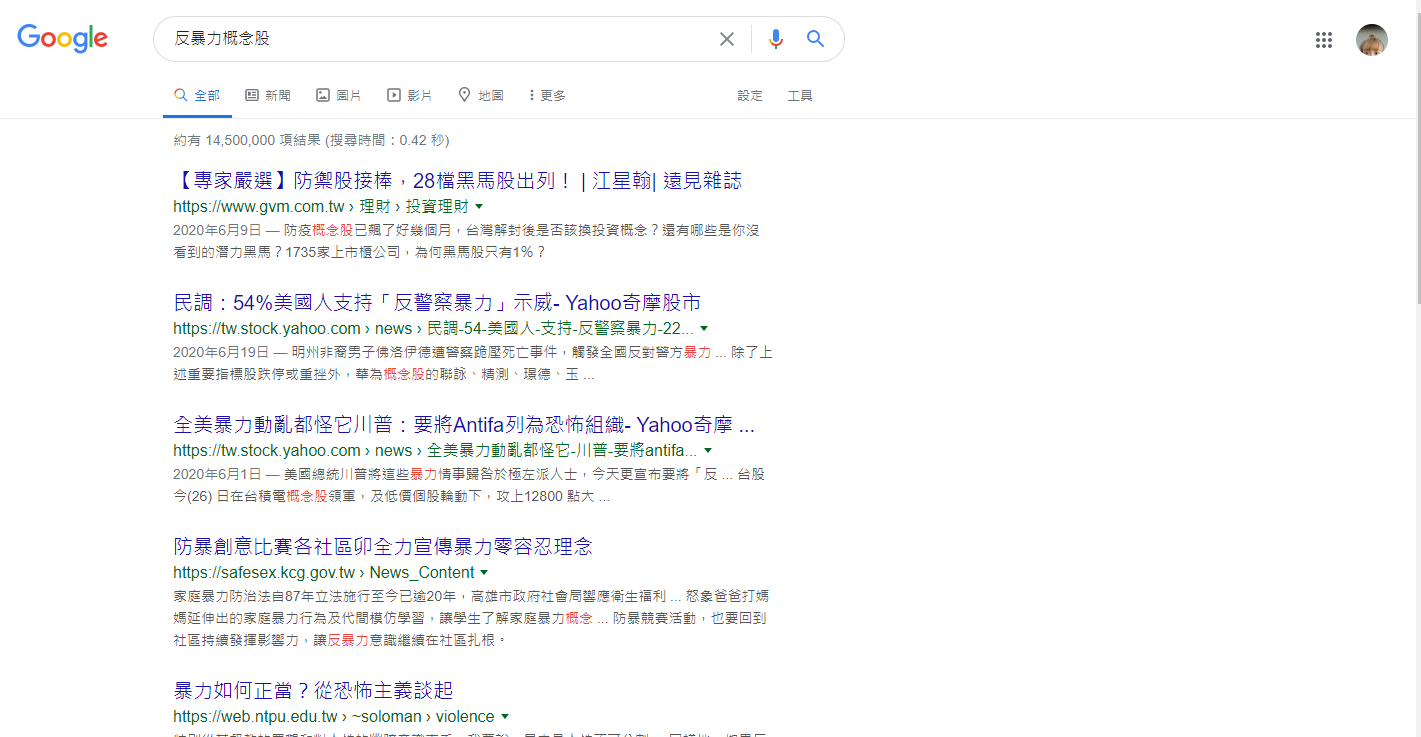Open 全美暴力動亂都怪它 result link

coord(464,425)
